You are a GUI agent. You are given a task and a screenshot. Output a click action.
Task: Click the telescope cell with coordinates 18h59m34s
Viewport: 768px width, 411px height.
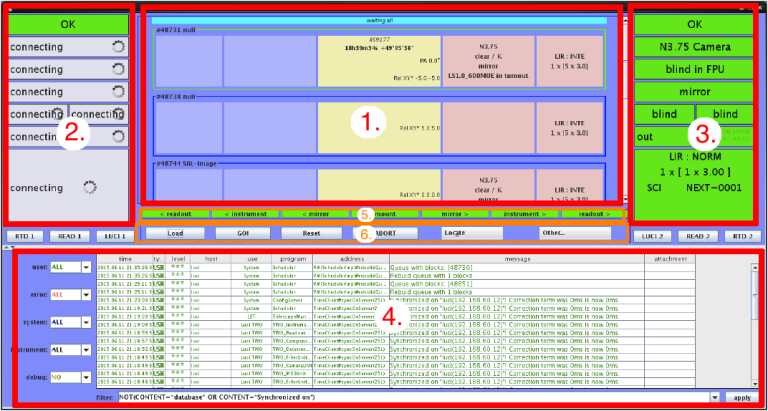(379, 61)
